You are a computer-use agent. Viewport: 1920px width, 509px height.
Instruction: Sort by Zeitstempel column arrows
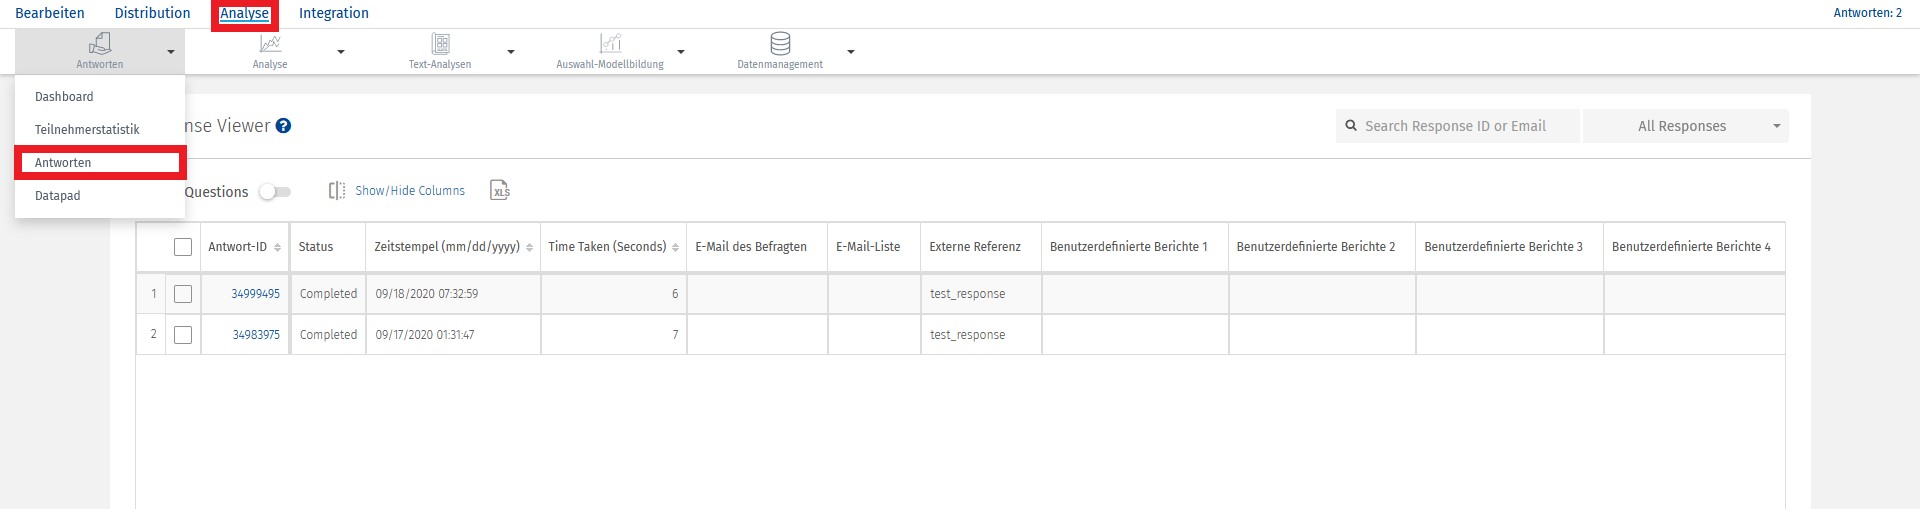click(529, 247)
